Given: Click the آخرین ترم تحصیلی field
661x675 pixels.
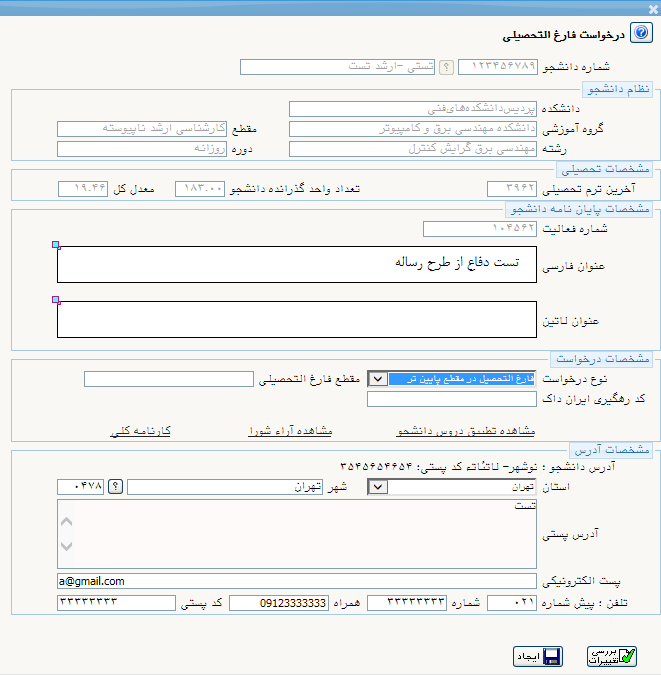Looking at the screenshot, I should pyautogui.click(x=512, y=189).
